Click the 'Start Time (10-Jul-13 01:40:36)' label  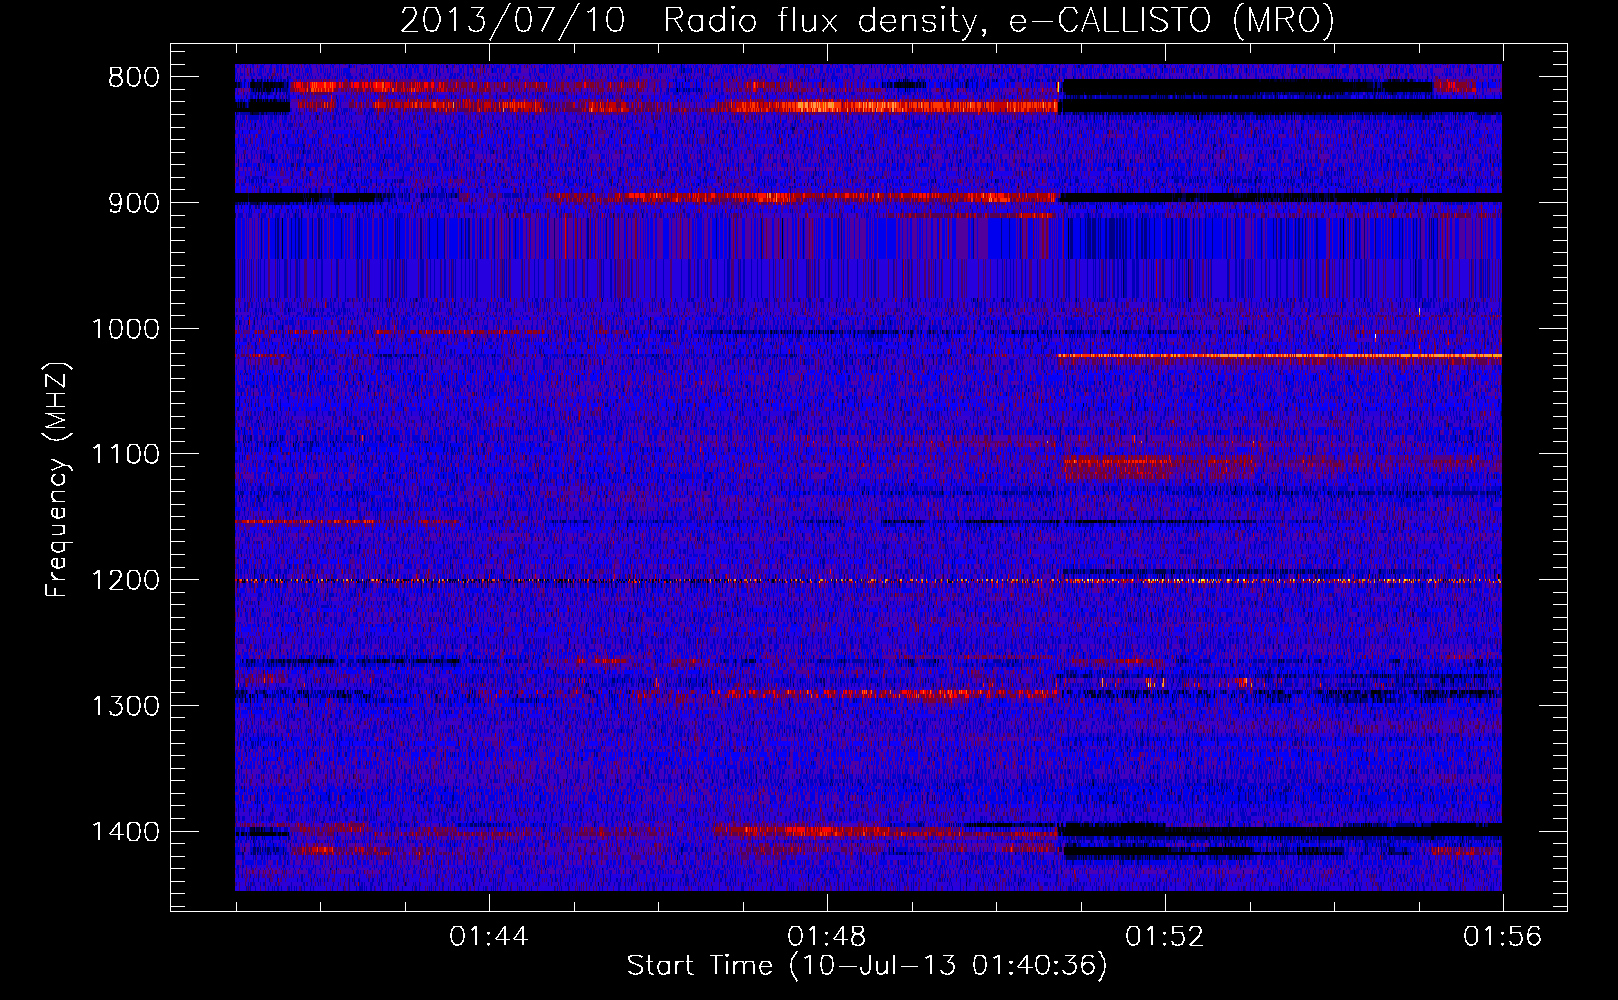pyautogui.click(x=867, y=966)
